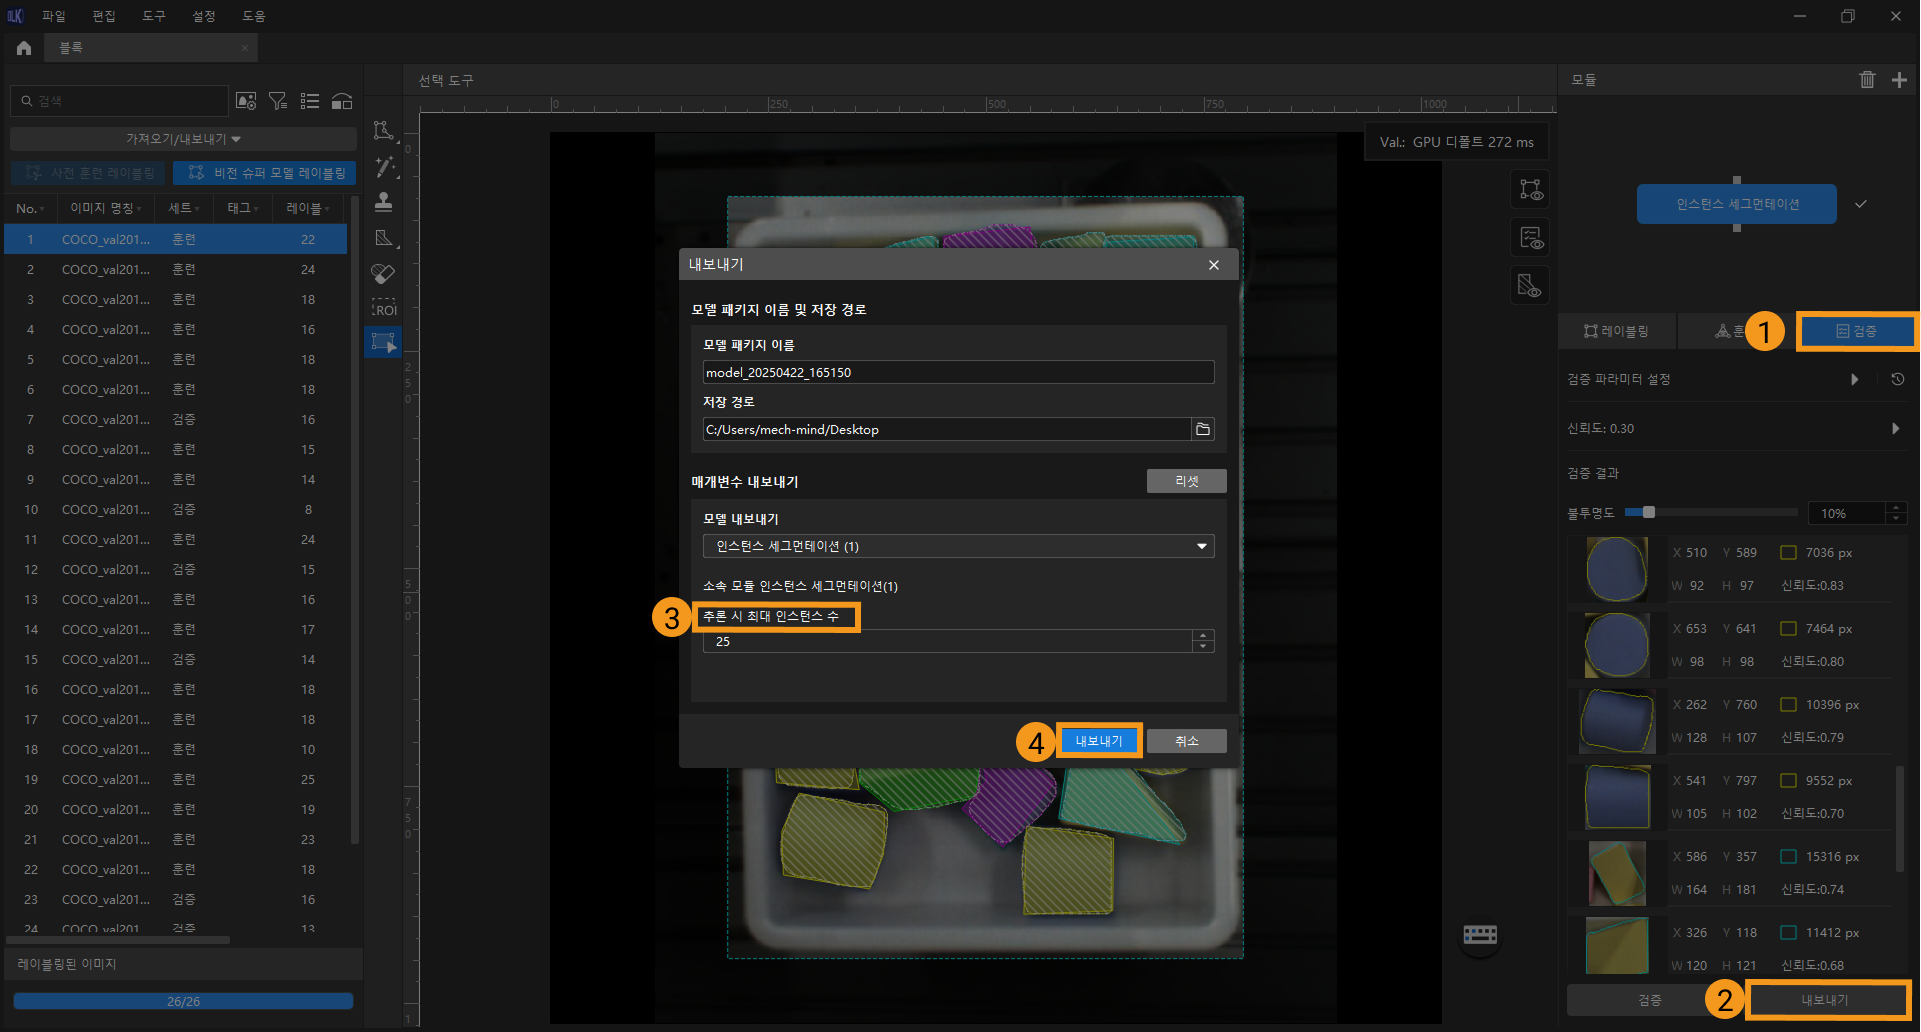Click the active selection tool icon

[383, 343]
